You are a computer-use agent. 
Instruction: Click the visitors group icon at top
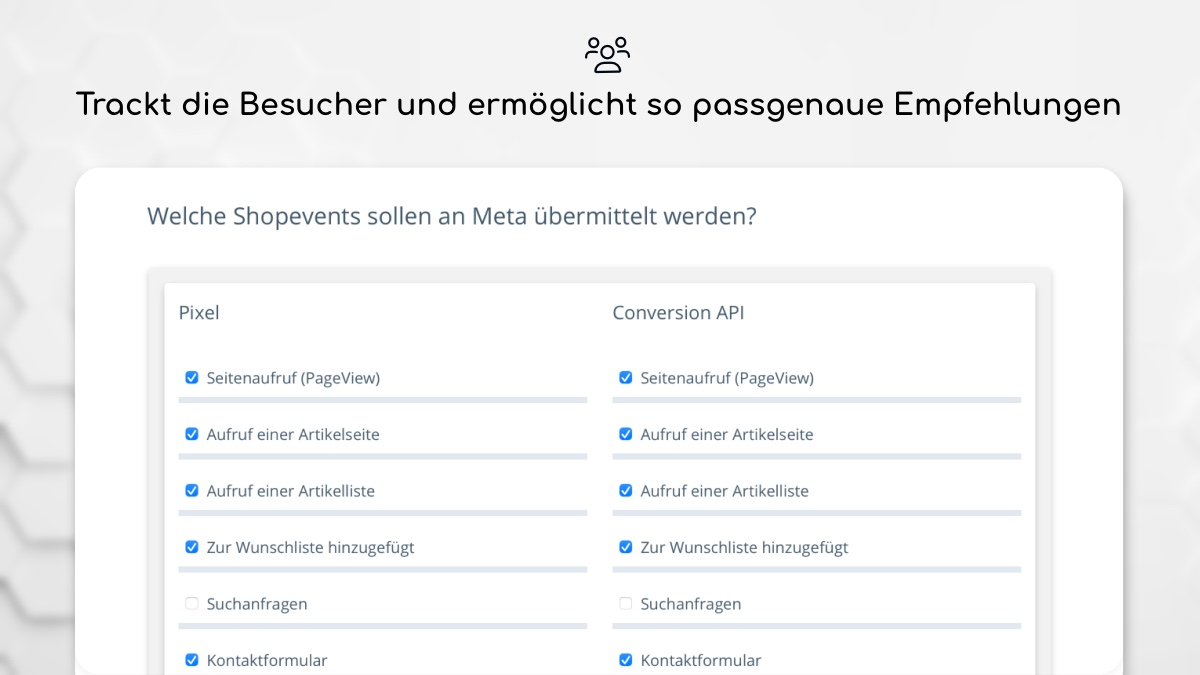click(x=607, y=54)
